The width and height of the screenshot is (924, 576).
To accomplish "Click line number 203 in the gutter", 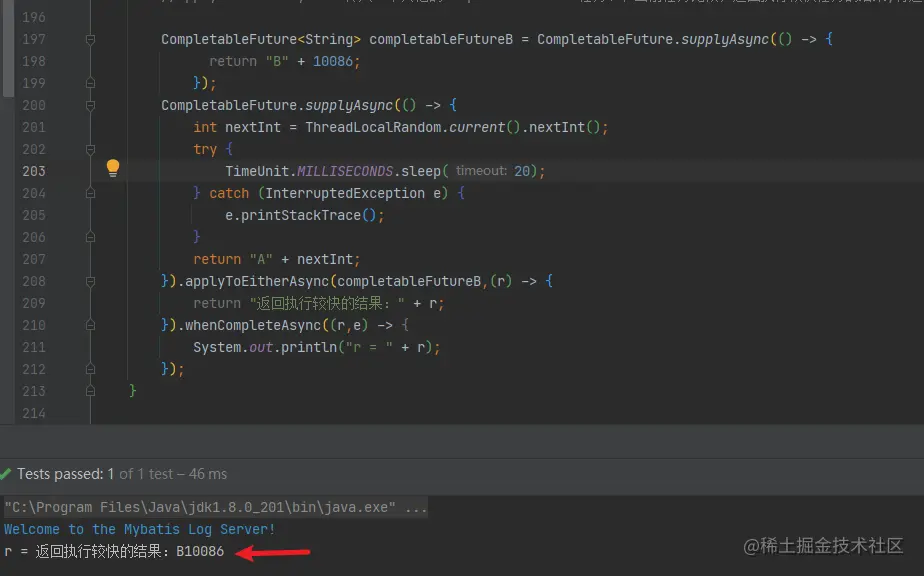I will (x=34, y=171).
